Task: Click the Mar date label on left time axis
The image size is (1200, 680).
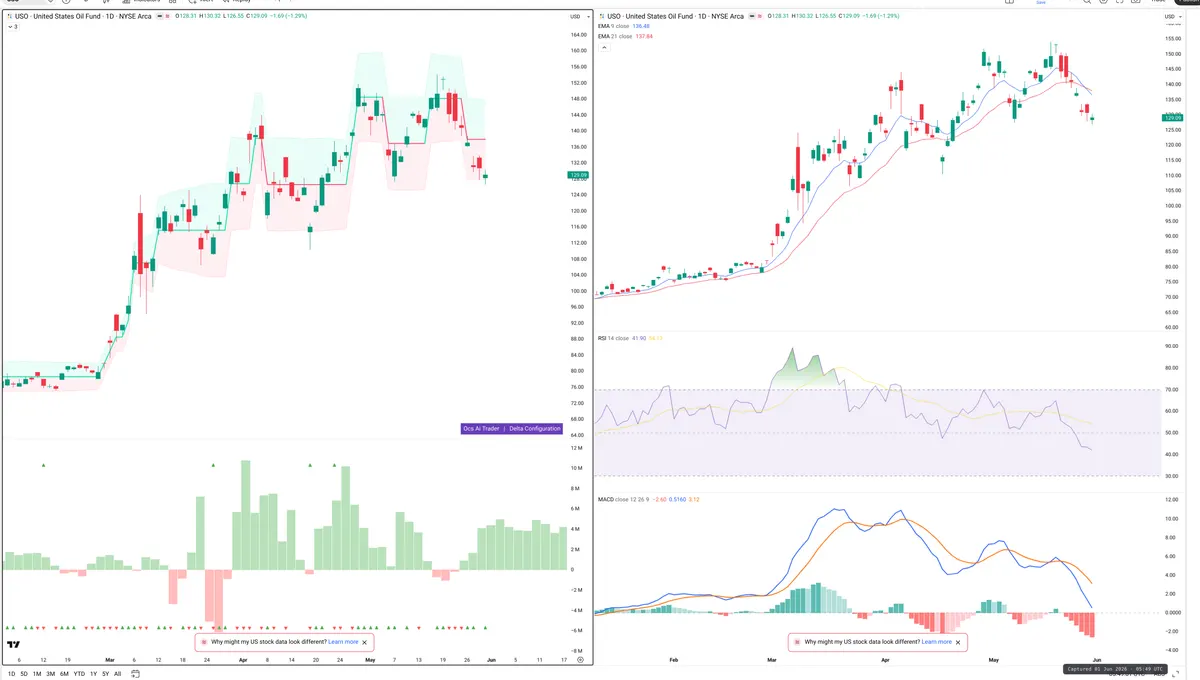Action: [109, 660]
